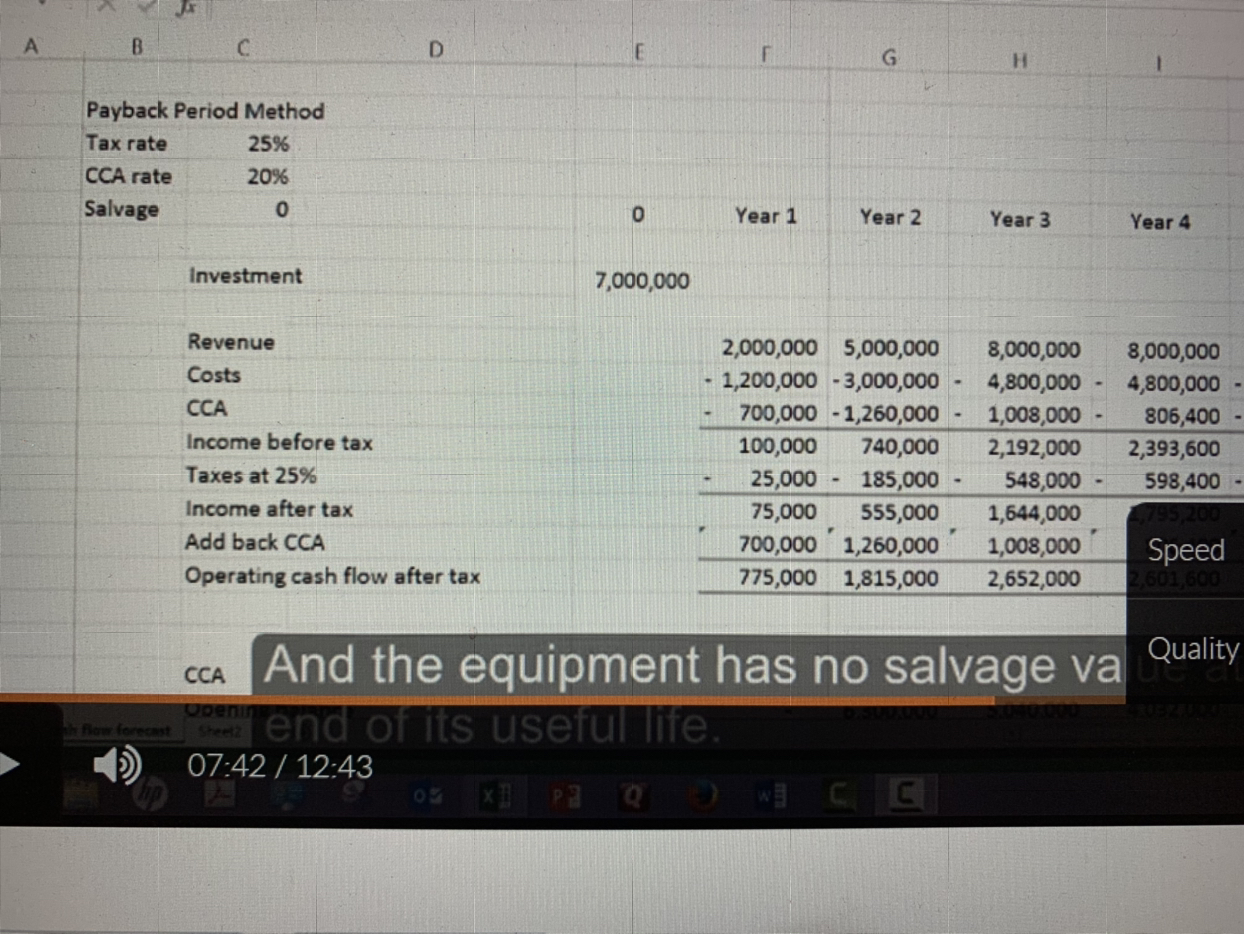Screen dimensions: 1244x934
Task: Open the Speed playback option
Action: [x=1185, y=551]
